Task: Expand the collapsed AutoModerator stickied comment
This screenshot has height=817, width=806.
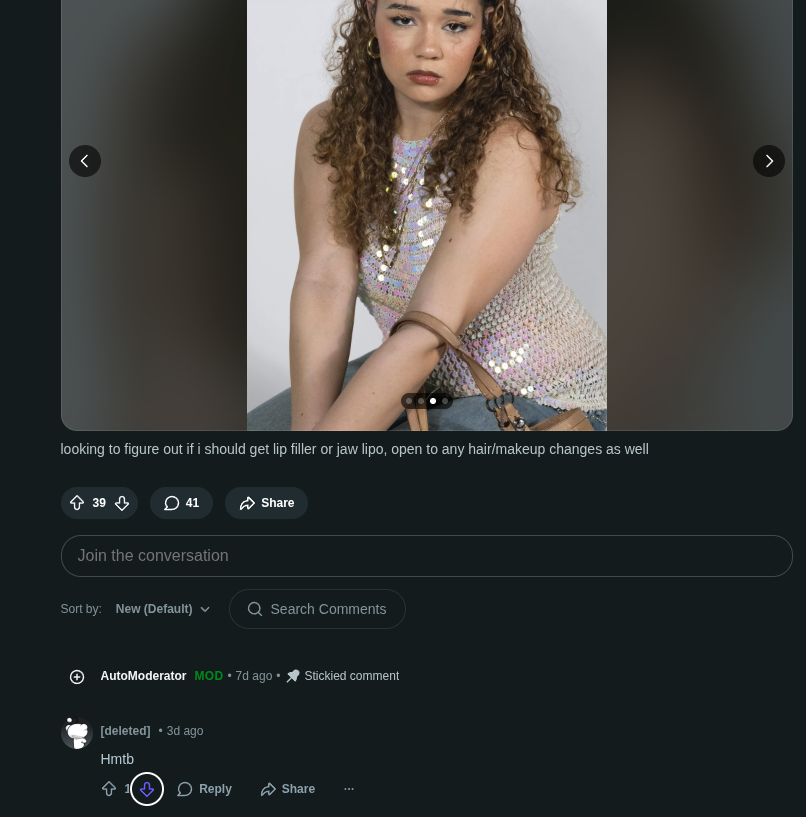Action: click(x=77, y=677)
